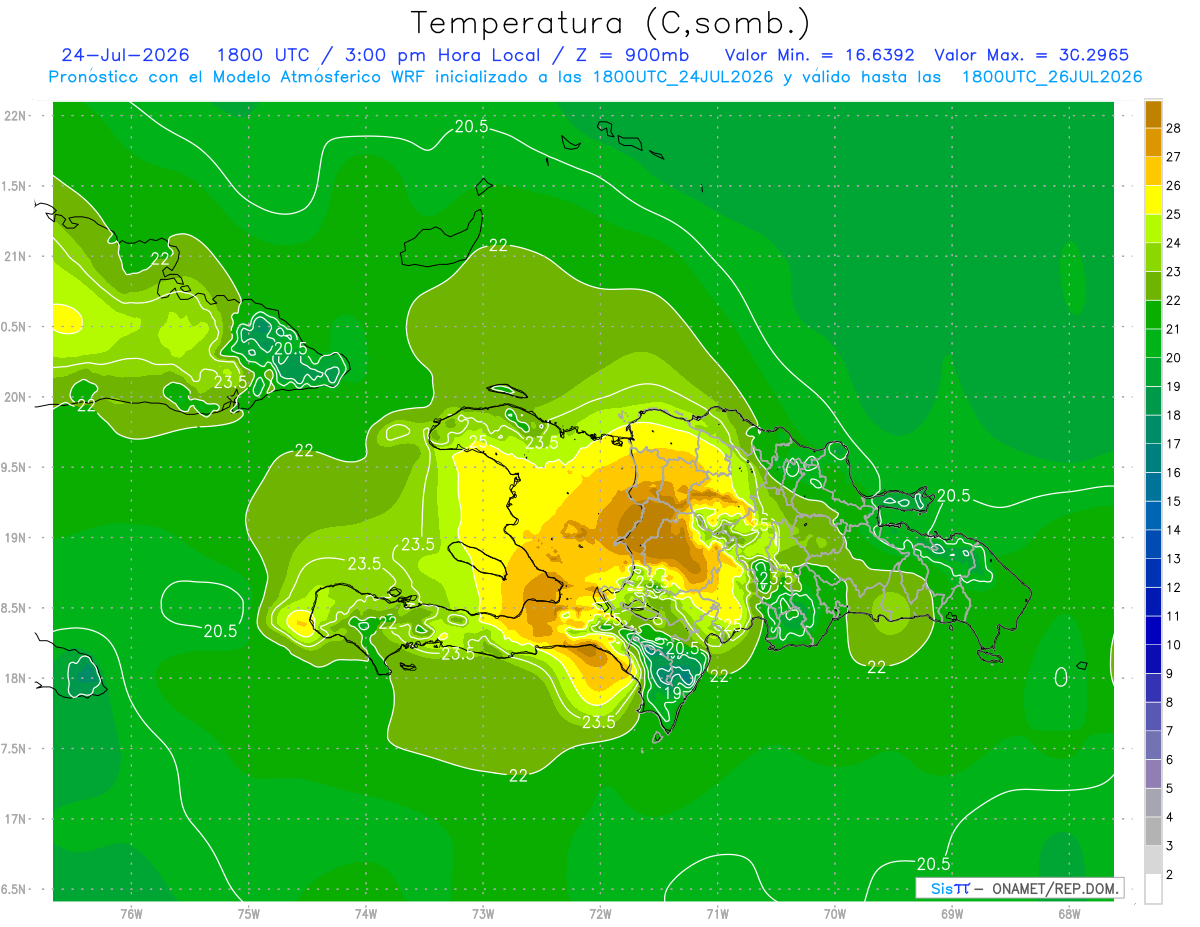Click the "70W" longitude axis label

835,913
